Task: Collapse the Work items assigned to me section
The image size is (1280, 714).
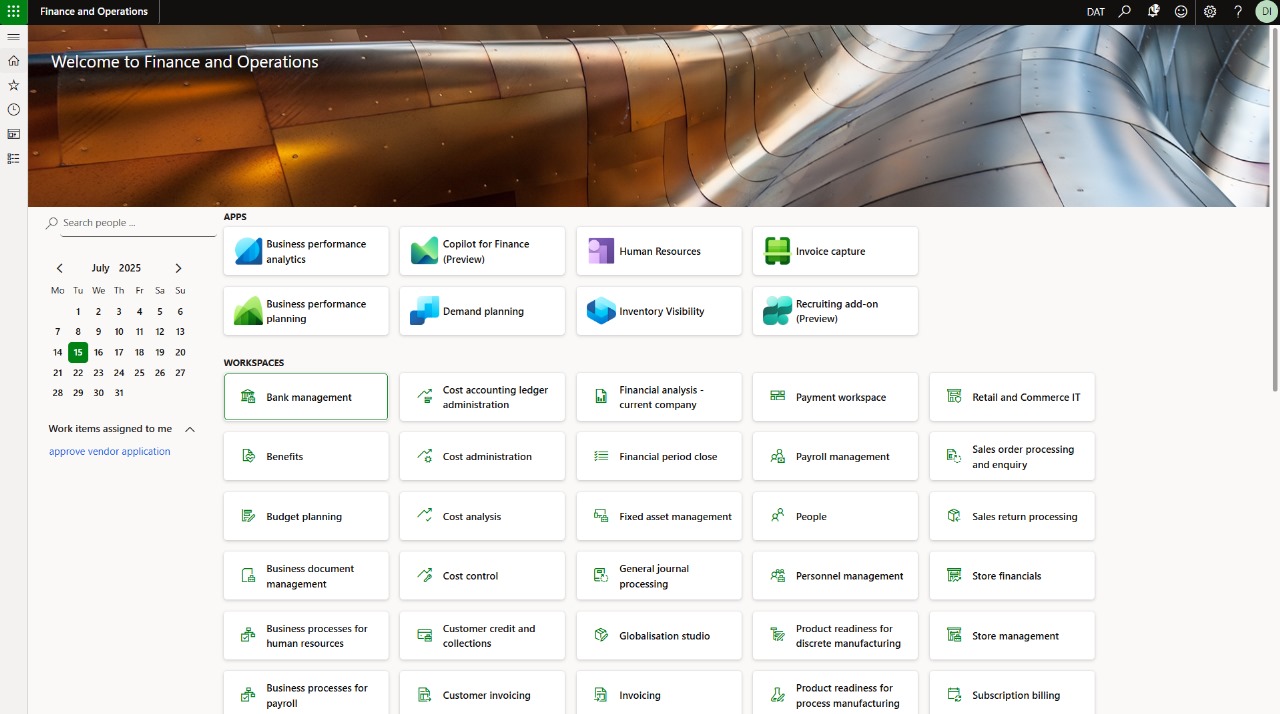Action: tap(190, 429)
